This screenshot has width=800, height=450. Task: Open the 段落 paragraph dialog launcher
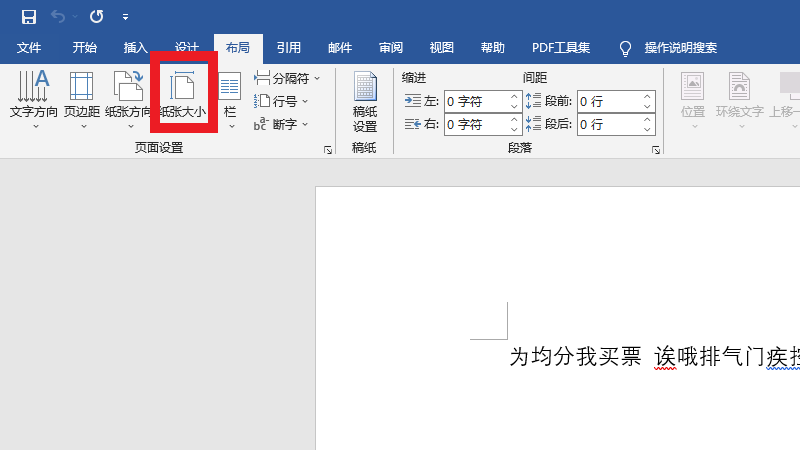[656, 150]
